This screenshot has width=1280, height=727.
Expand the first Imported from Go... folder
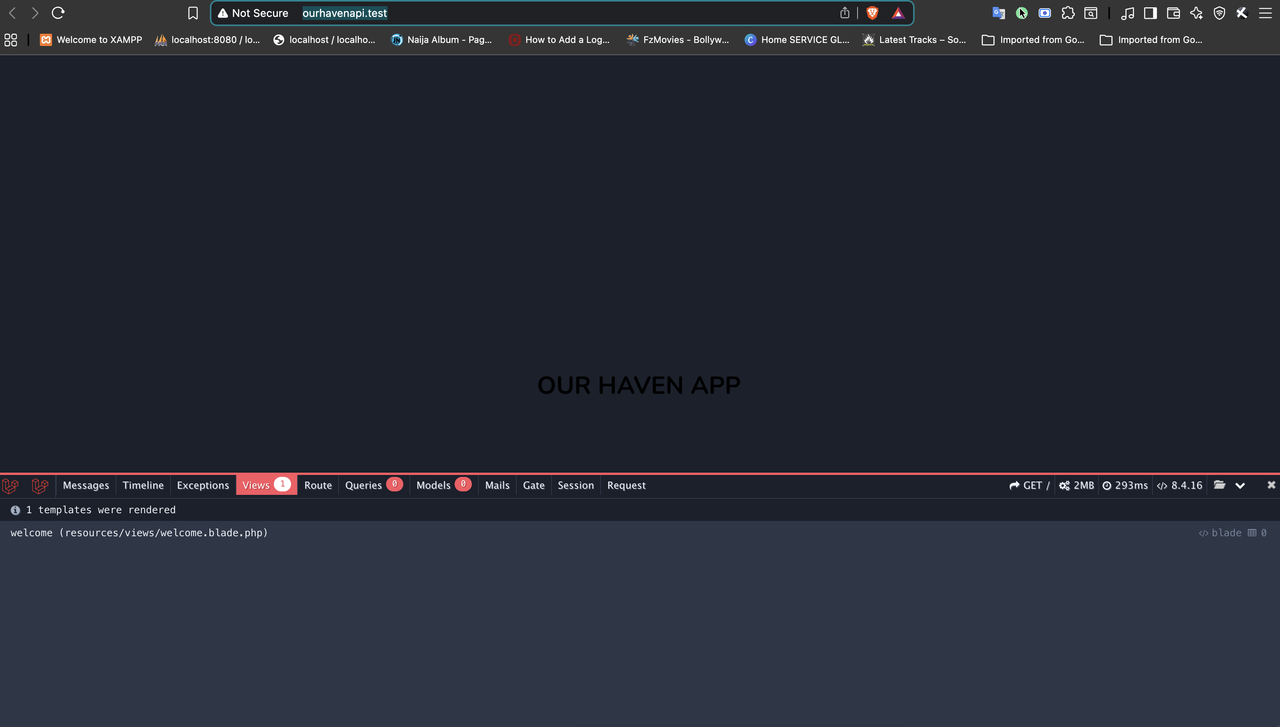click(x=1033, y=40)
